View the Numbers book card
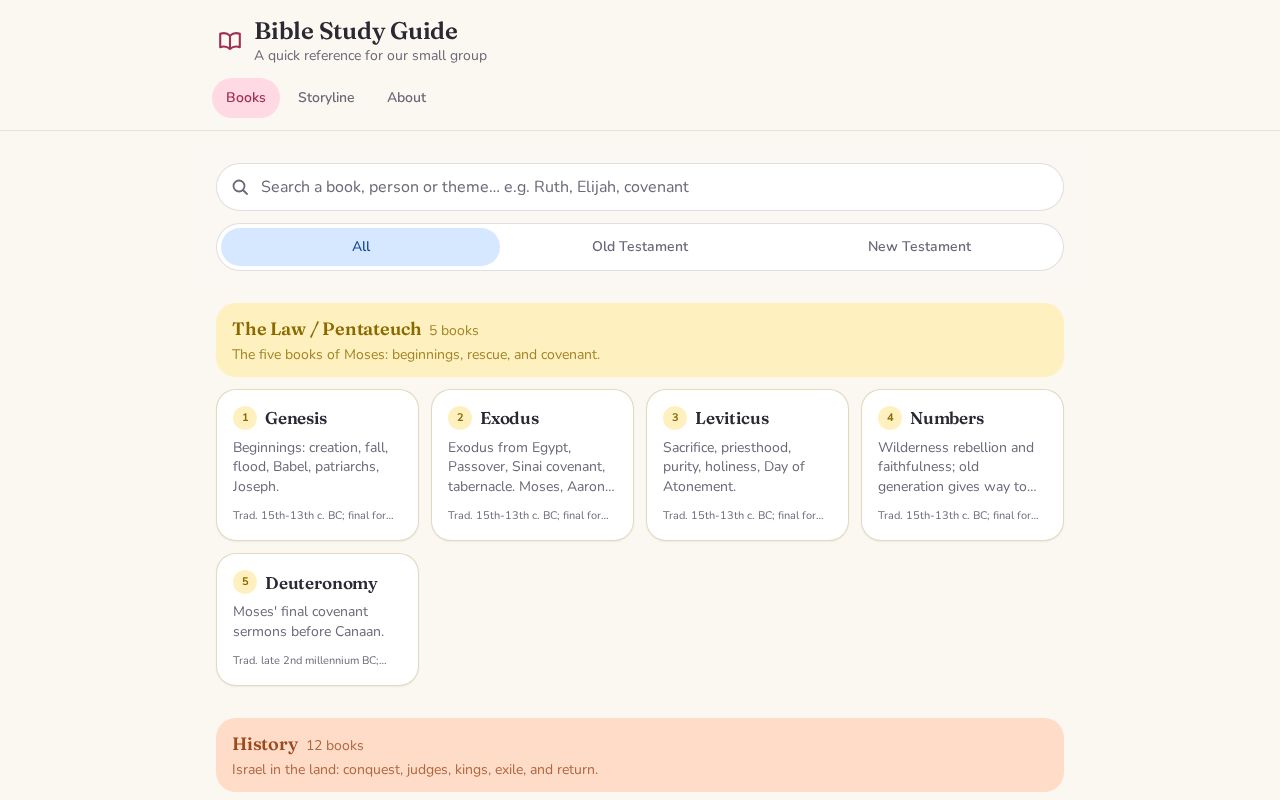Viewport: 1280px width, 800px height. point(962,465)
